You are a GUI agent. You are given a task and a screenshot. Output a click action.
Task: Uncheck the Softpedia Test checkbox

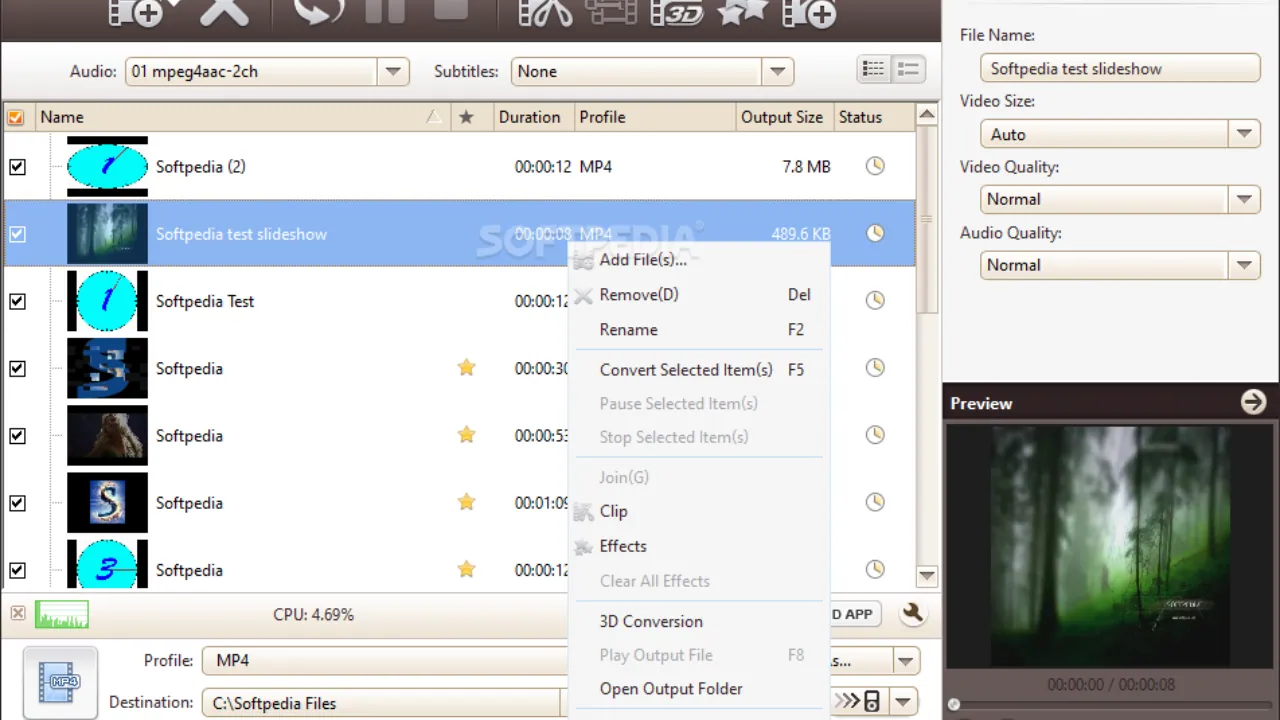click(x=17, y=301)
